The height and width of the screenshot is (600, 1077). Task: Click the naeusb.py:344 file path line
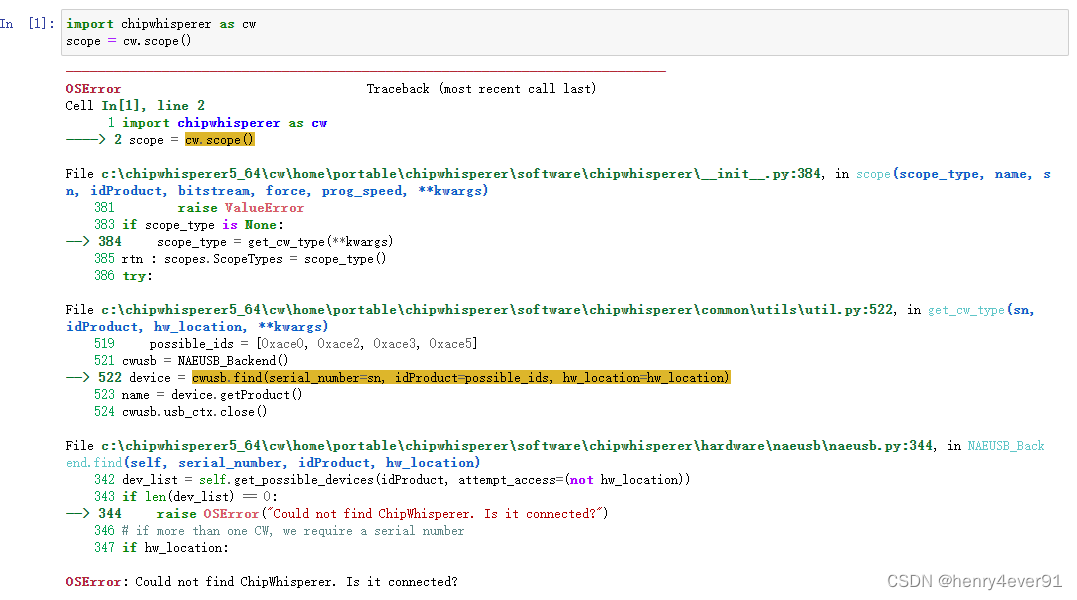(517, 446)
